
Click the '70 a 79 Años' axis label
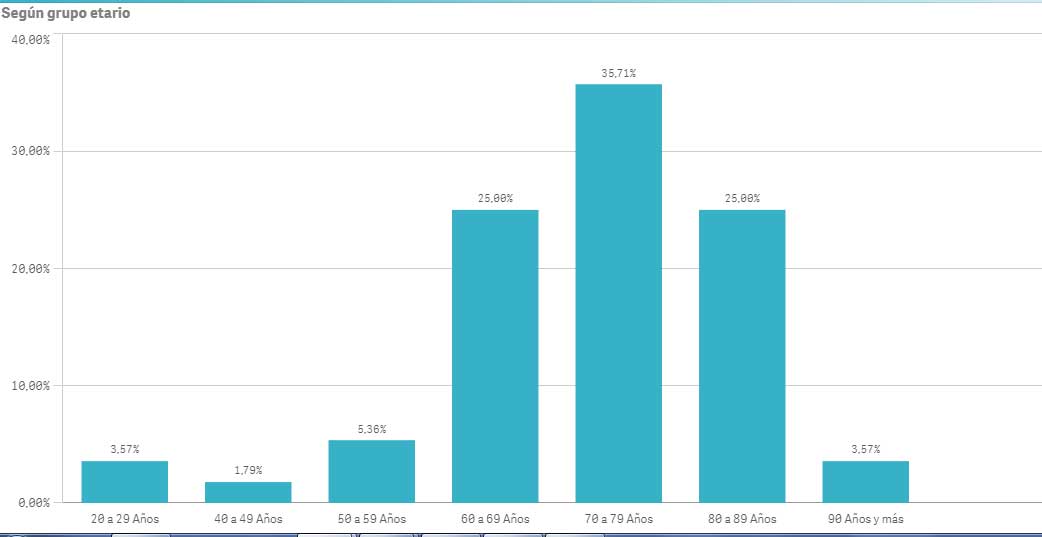[618, 519]
